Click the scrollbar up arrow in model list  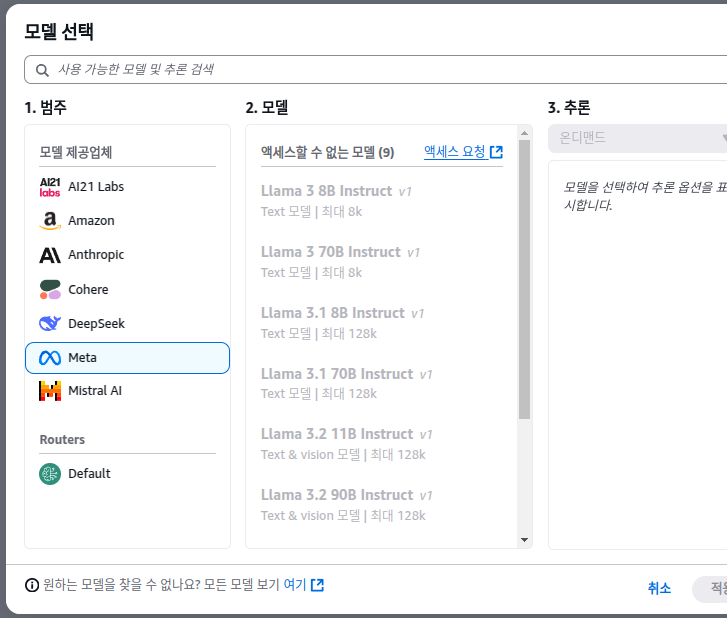coord(524,133)
